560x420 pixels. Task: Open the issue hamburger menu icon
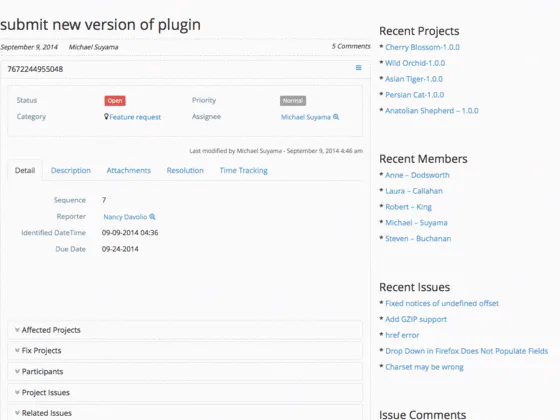tap(358, 68)
